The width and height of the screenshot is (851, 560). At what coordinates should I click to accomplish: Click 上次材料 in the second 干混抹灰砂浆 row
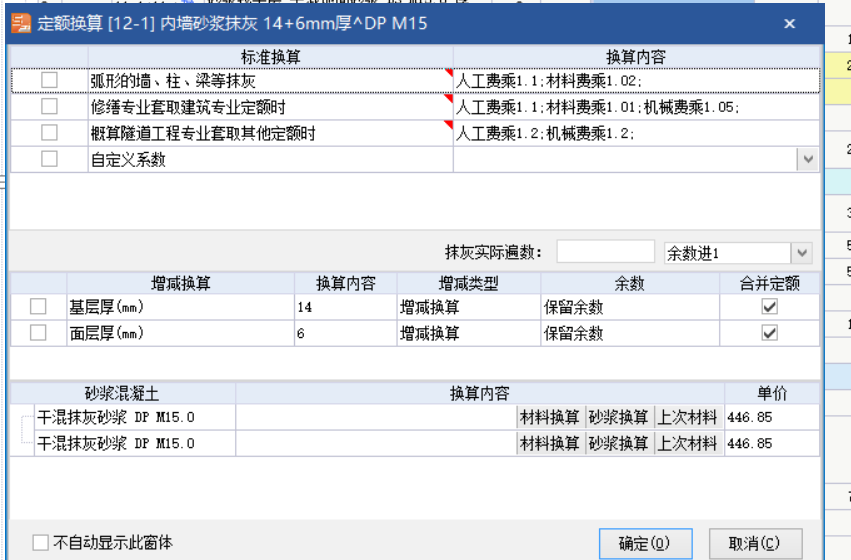[x=688, y=443]
